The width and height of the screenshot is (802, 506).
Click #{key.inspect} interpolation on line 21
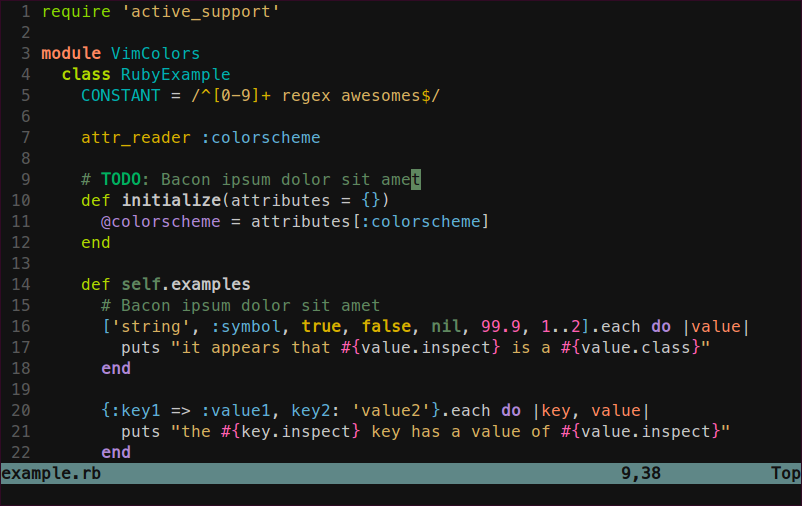[x=291, y=431]
